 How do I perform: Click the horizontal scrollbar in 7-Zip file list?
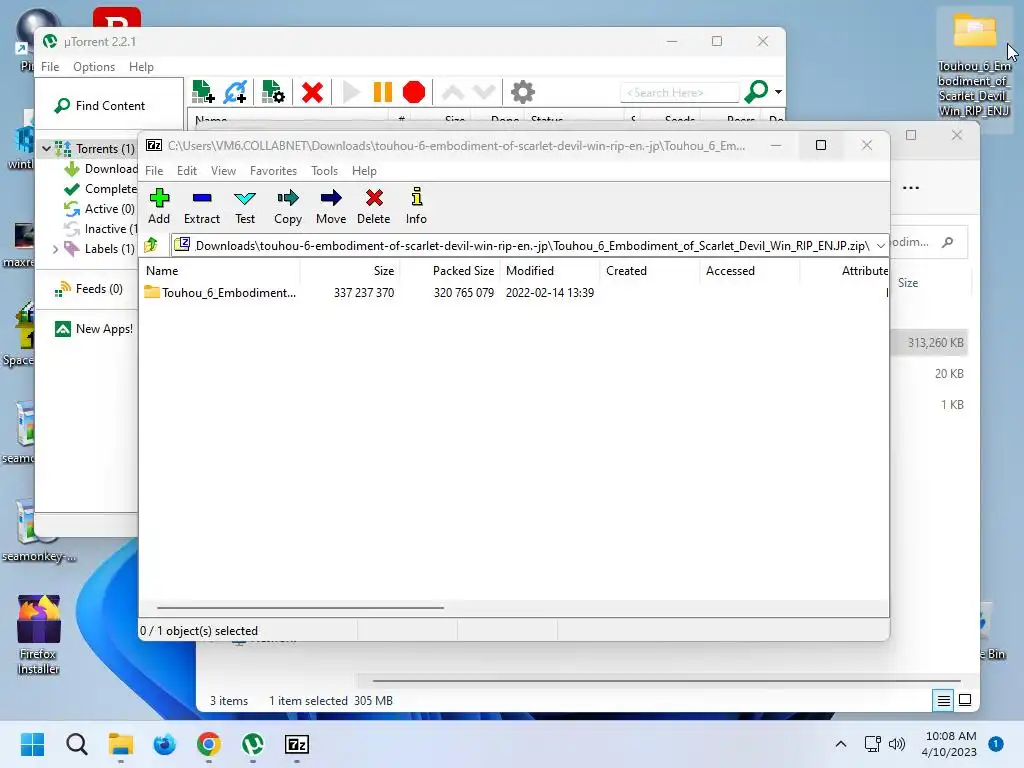[x=300, y=607]
